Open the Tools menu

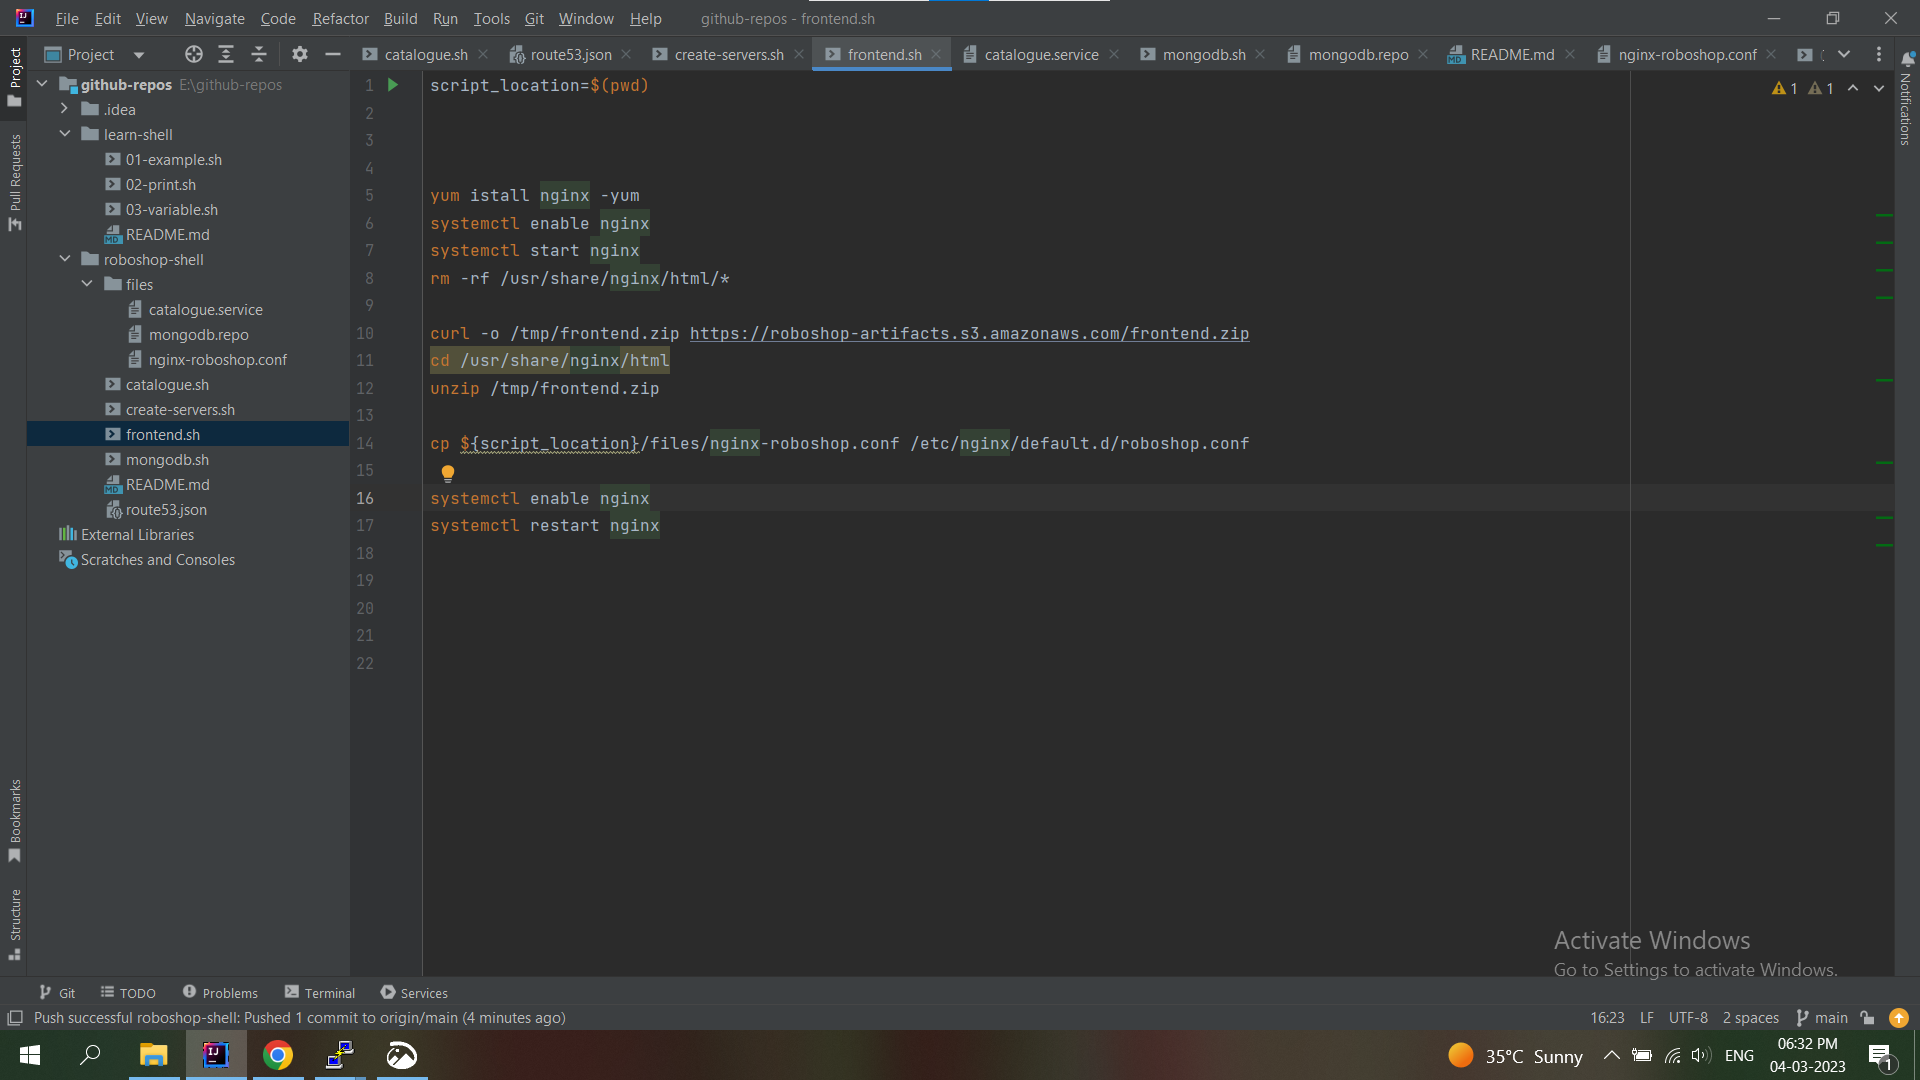pyautogui.click(x=491, y=19)
